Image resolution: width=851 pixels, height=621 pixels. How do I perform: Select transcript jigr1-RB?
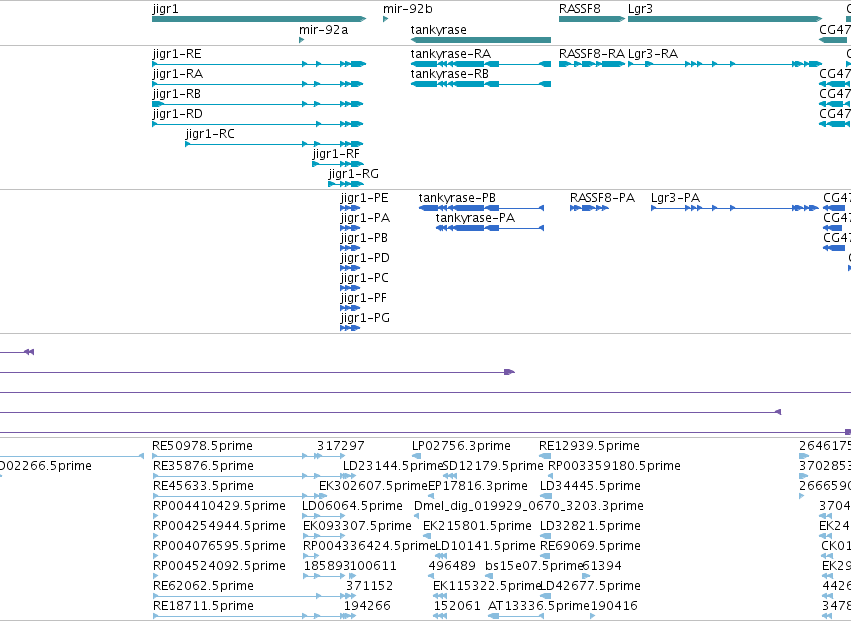(x=258, y=104)
